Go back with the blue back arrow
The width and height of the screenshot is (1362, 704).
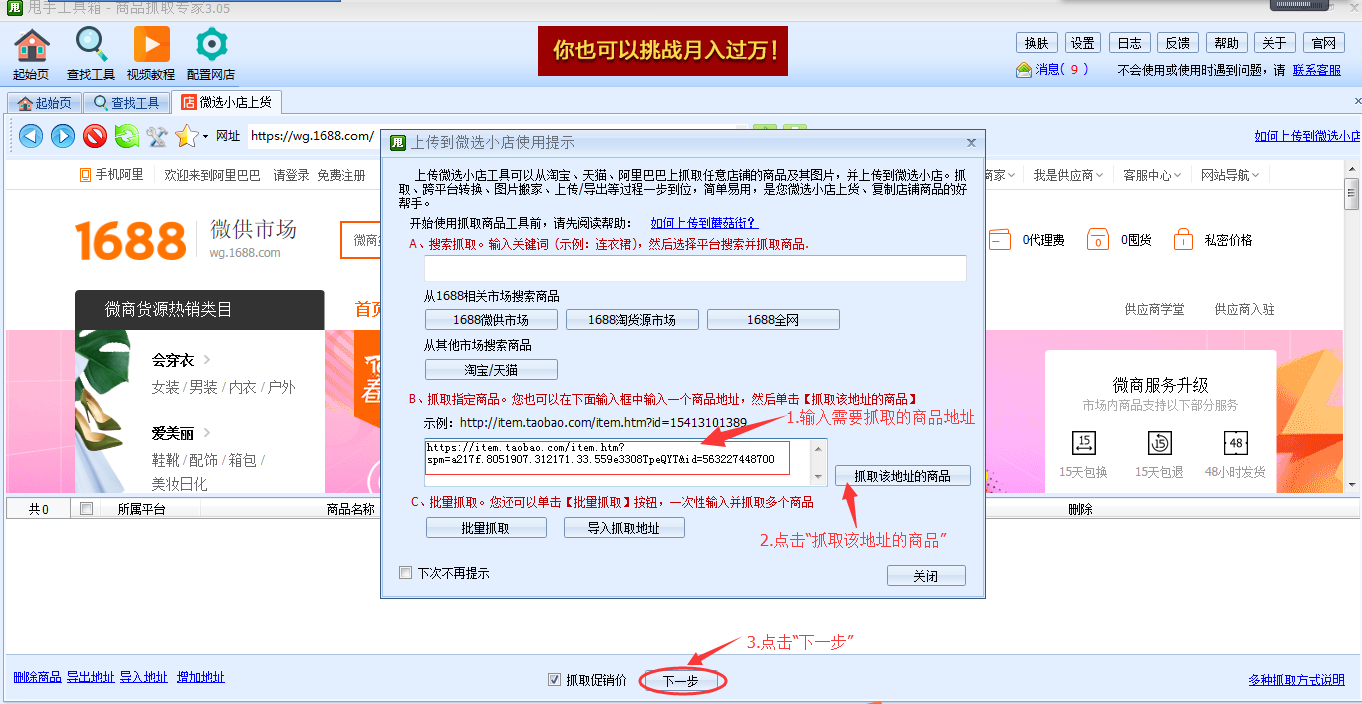click(x=31, y=136)
